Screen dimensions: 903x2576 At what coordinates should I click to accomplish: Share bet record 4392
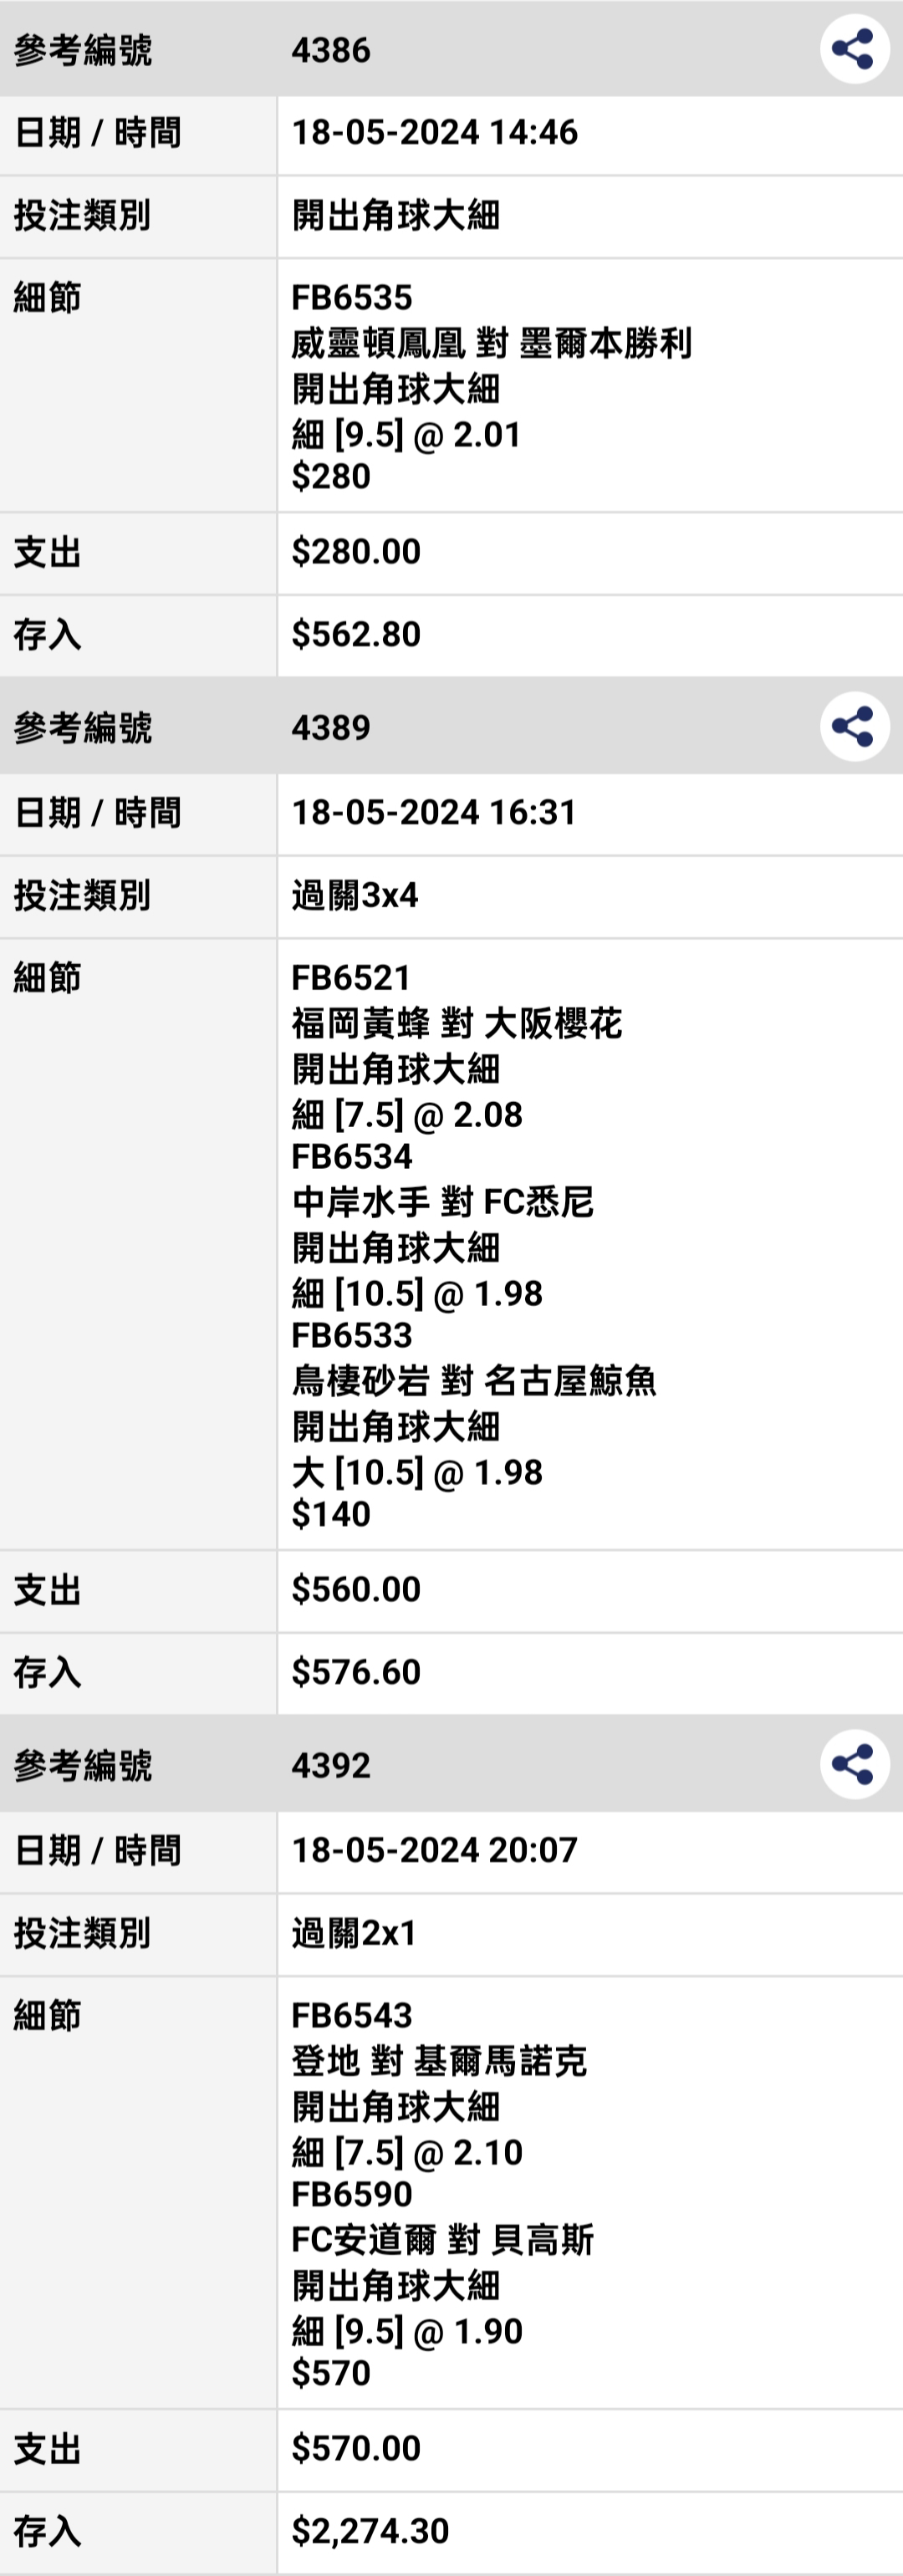point(854,1765)
